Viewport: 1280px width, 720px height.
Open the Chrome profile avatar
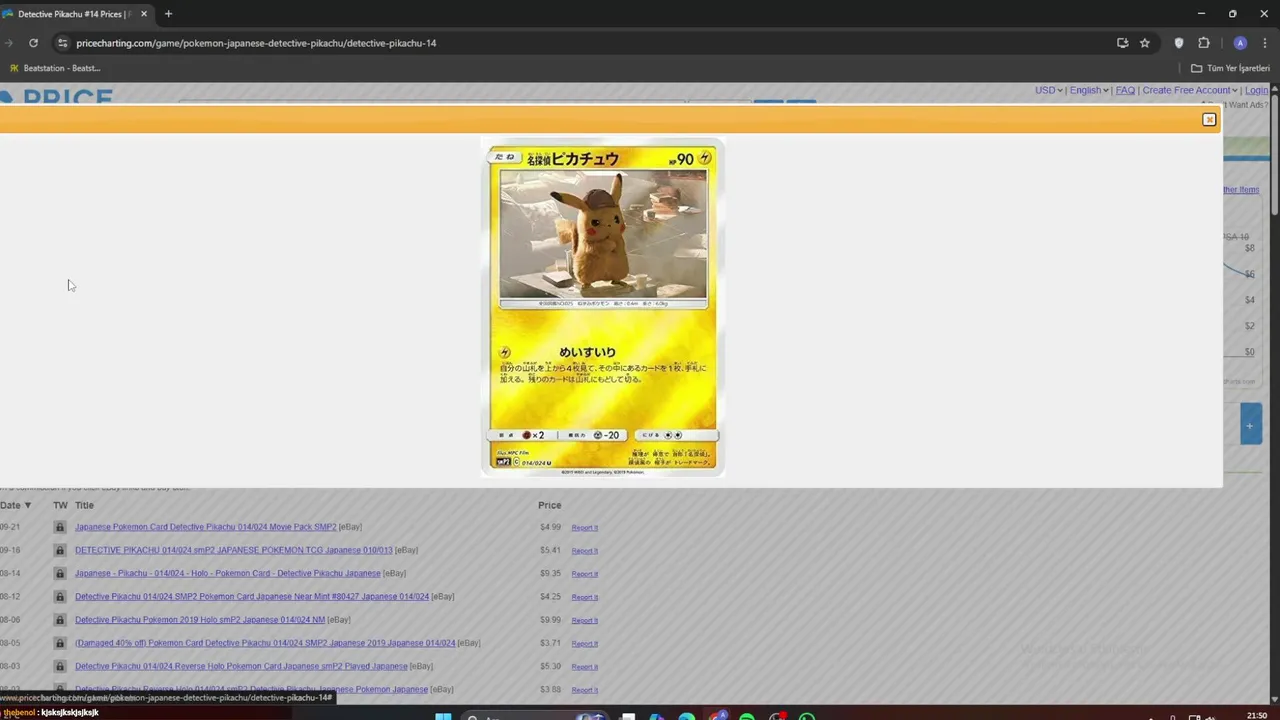[1240, 43]
